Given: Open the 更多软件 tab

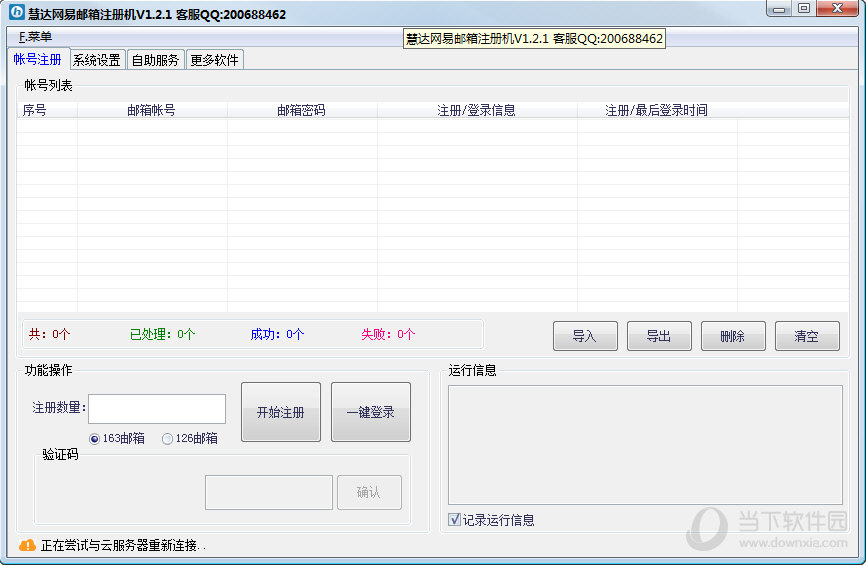Looking at the screenshot, I should pyautogui.click(x=214, y=60).
